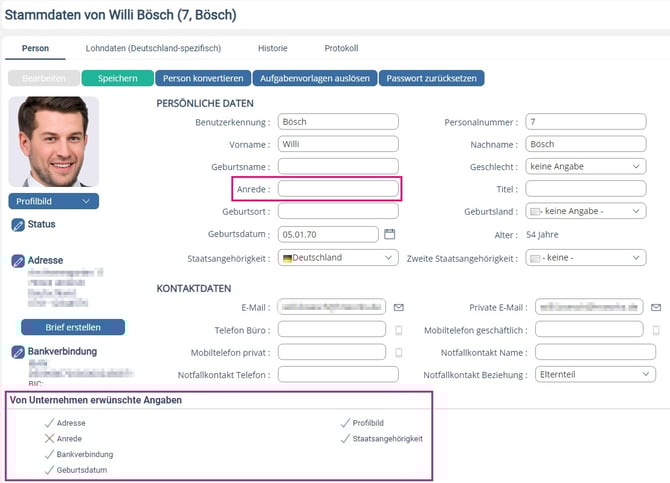The image size is (670, 483).
Task: Click the Passwort zurücksetzen button
Action: [432, 78]
